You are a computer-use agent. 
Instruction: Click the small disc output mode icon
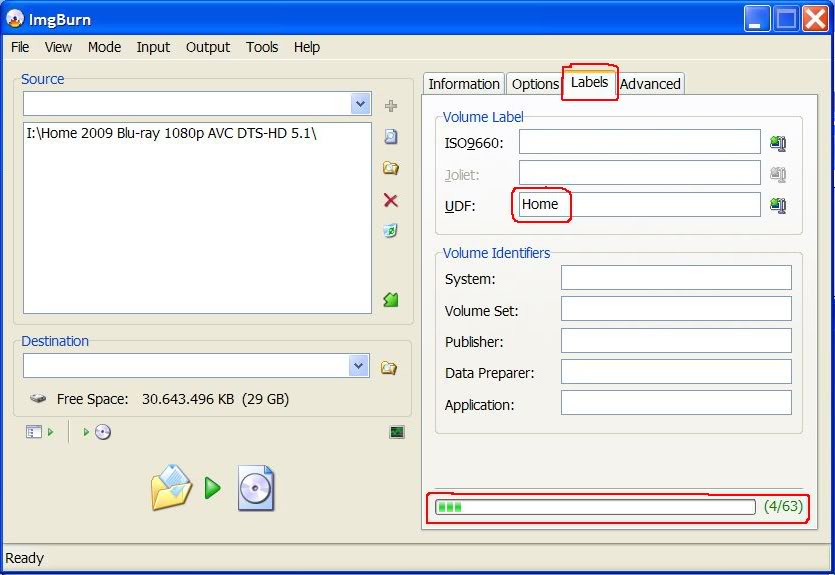102,432
